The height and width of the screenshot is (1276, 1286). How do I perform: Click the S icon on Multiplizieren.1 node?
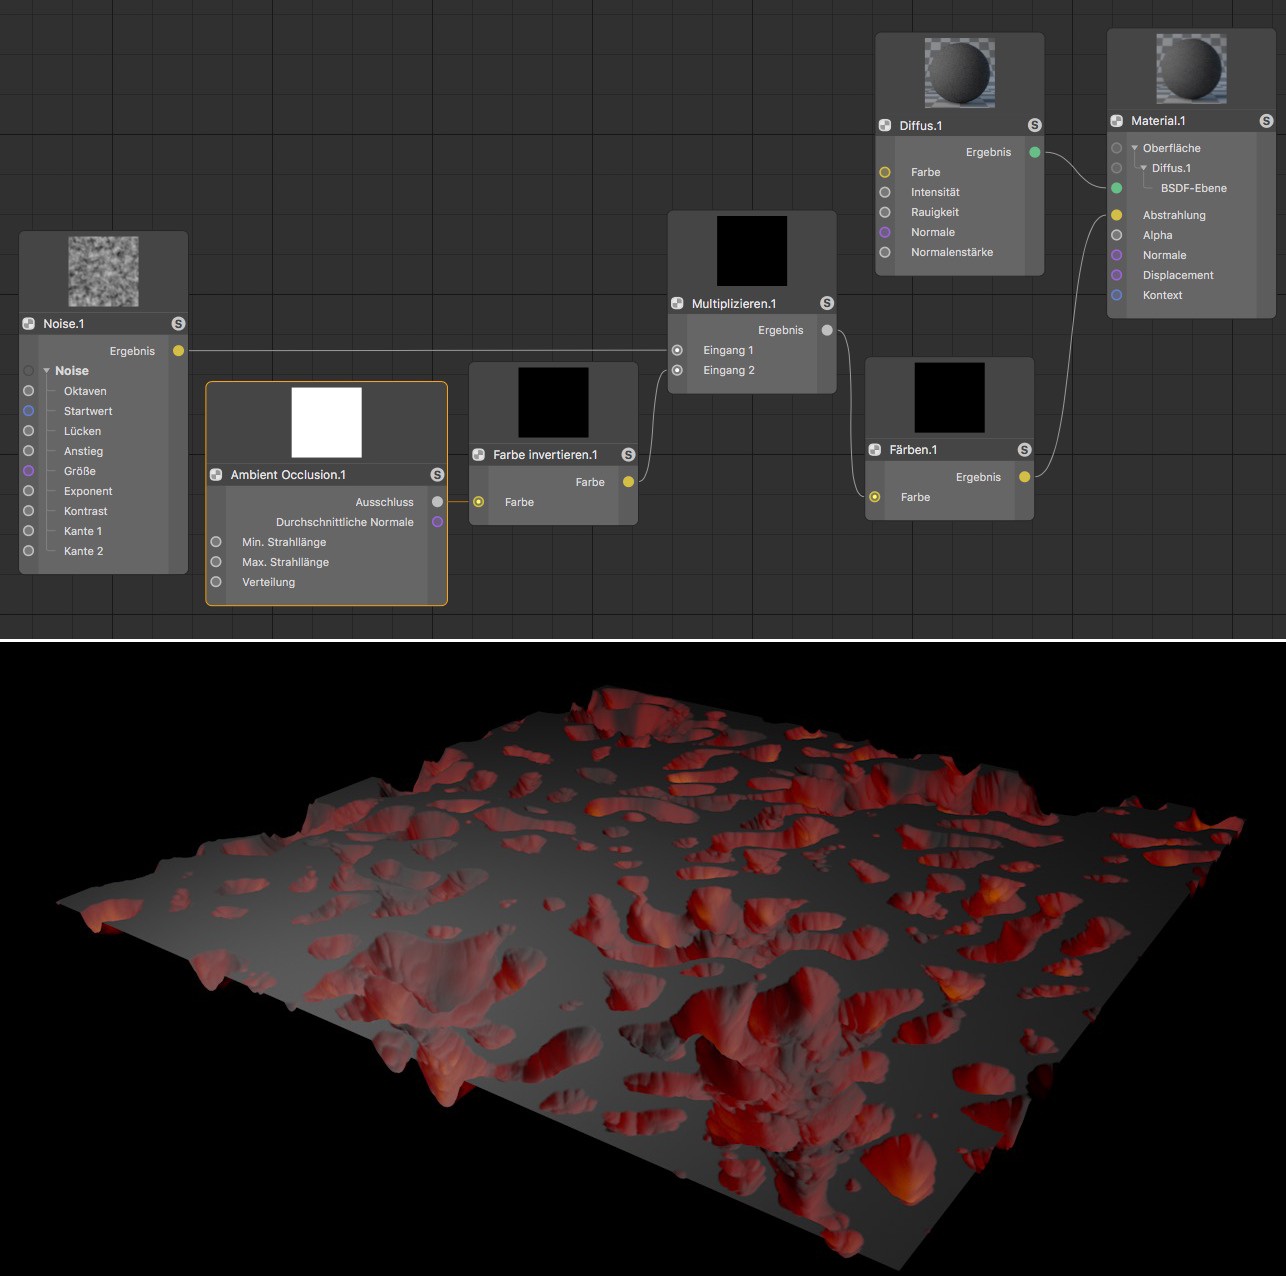point(827,303)
